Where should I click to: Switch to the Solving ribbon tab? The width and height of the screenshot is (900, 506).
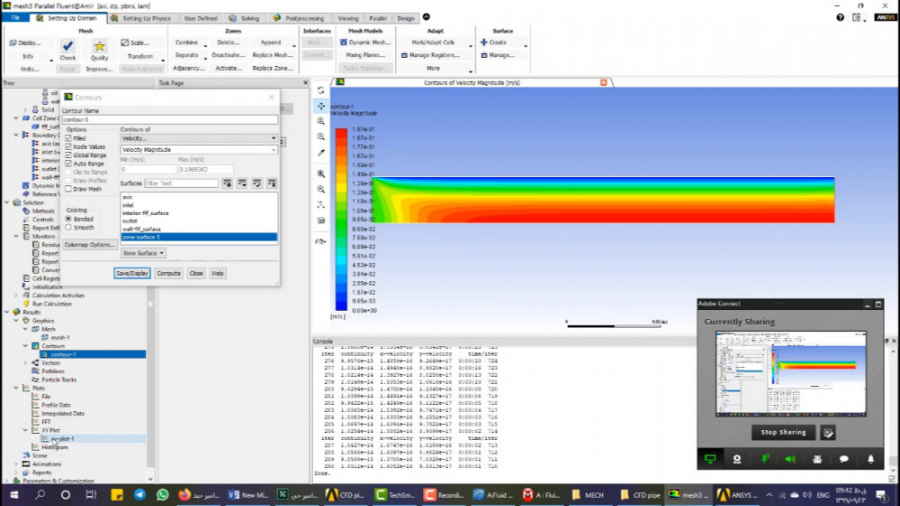pyautogui.click(x=244, y=18)
